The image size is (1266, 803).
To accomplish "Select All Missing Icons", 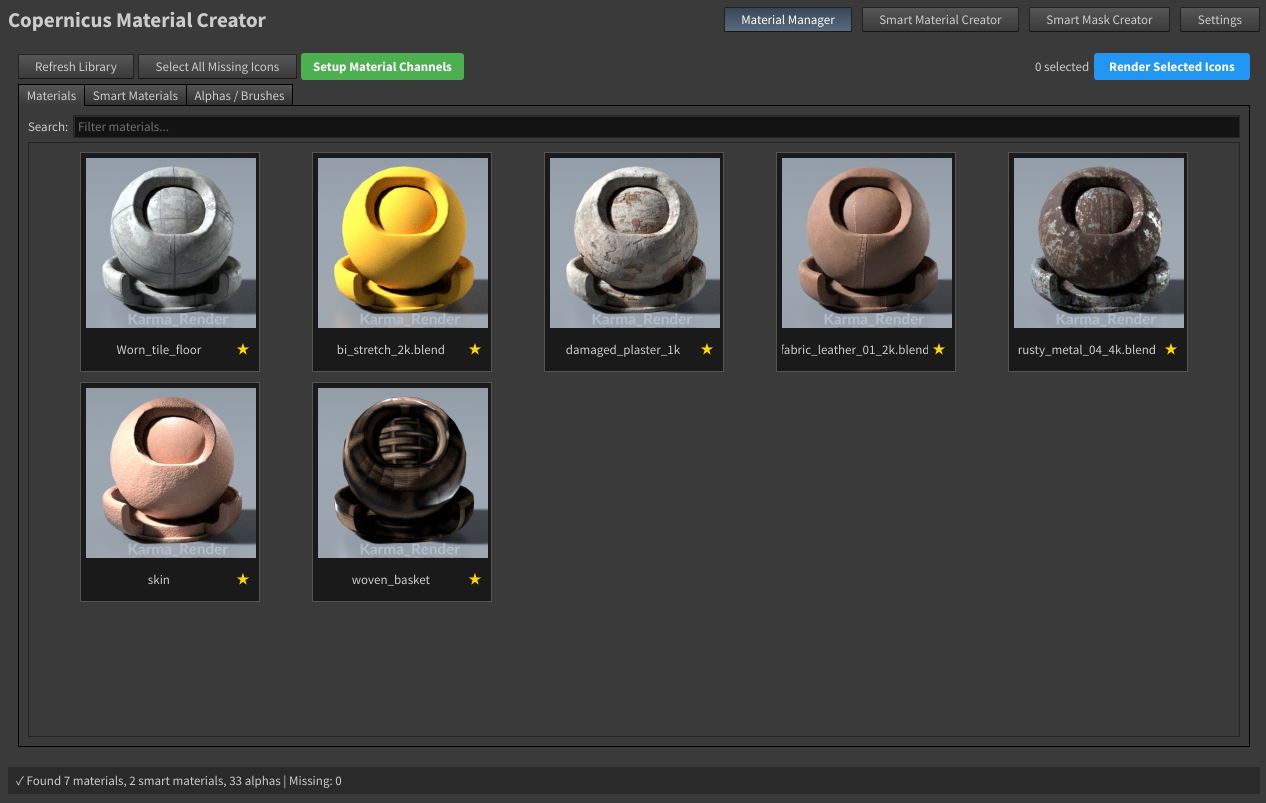I will (x=216, y=66).
